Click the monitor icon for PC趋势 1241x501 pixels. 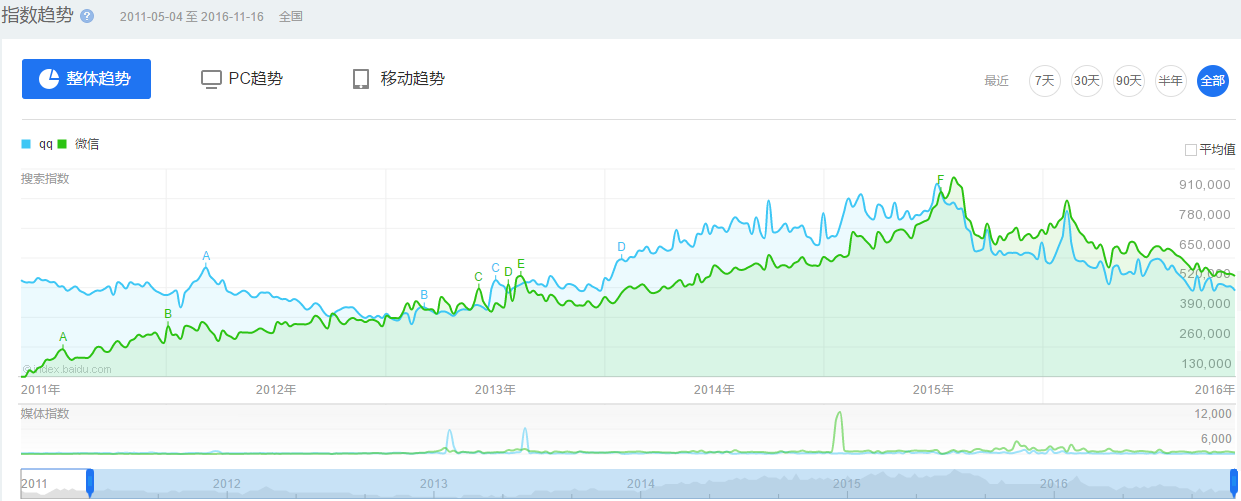(x=210, y=79)
